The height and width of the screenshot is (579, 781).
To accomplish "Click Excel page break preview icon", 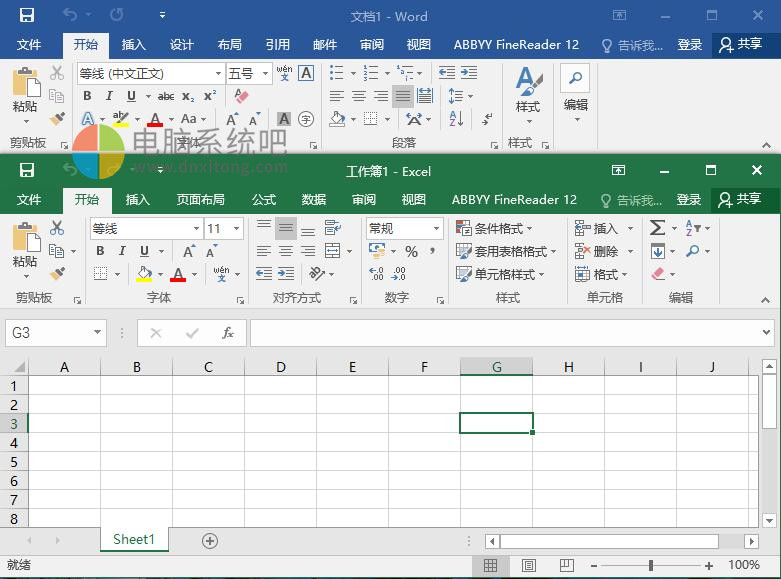I will (x=567, y=565).
